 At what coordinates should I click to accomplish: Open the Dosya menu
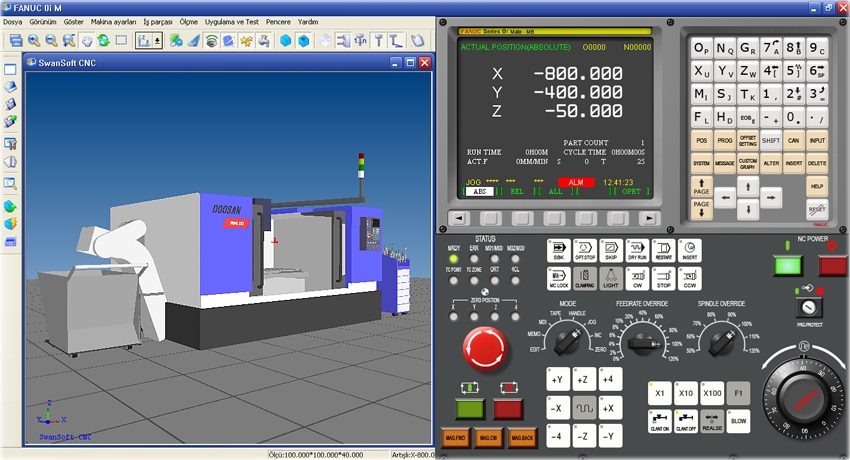(x=12, y=22)
